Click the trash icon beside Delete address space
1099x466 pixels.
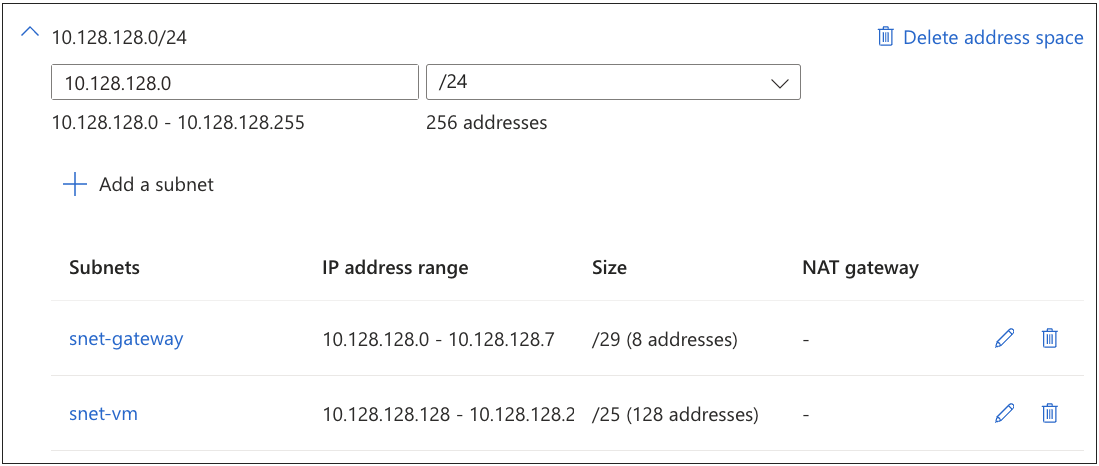pos(885,37)
